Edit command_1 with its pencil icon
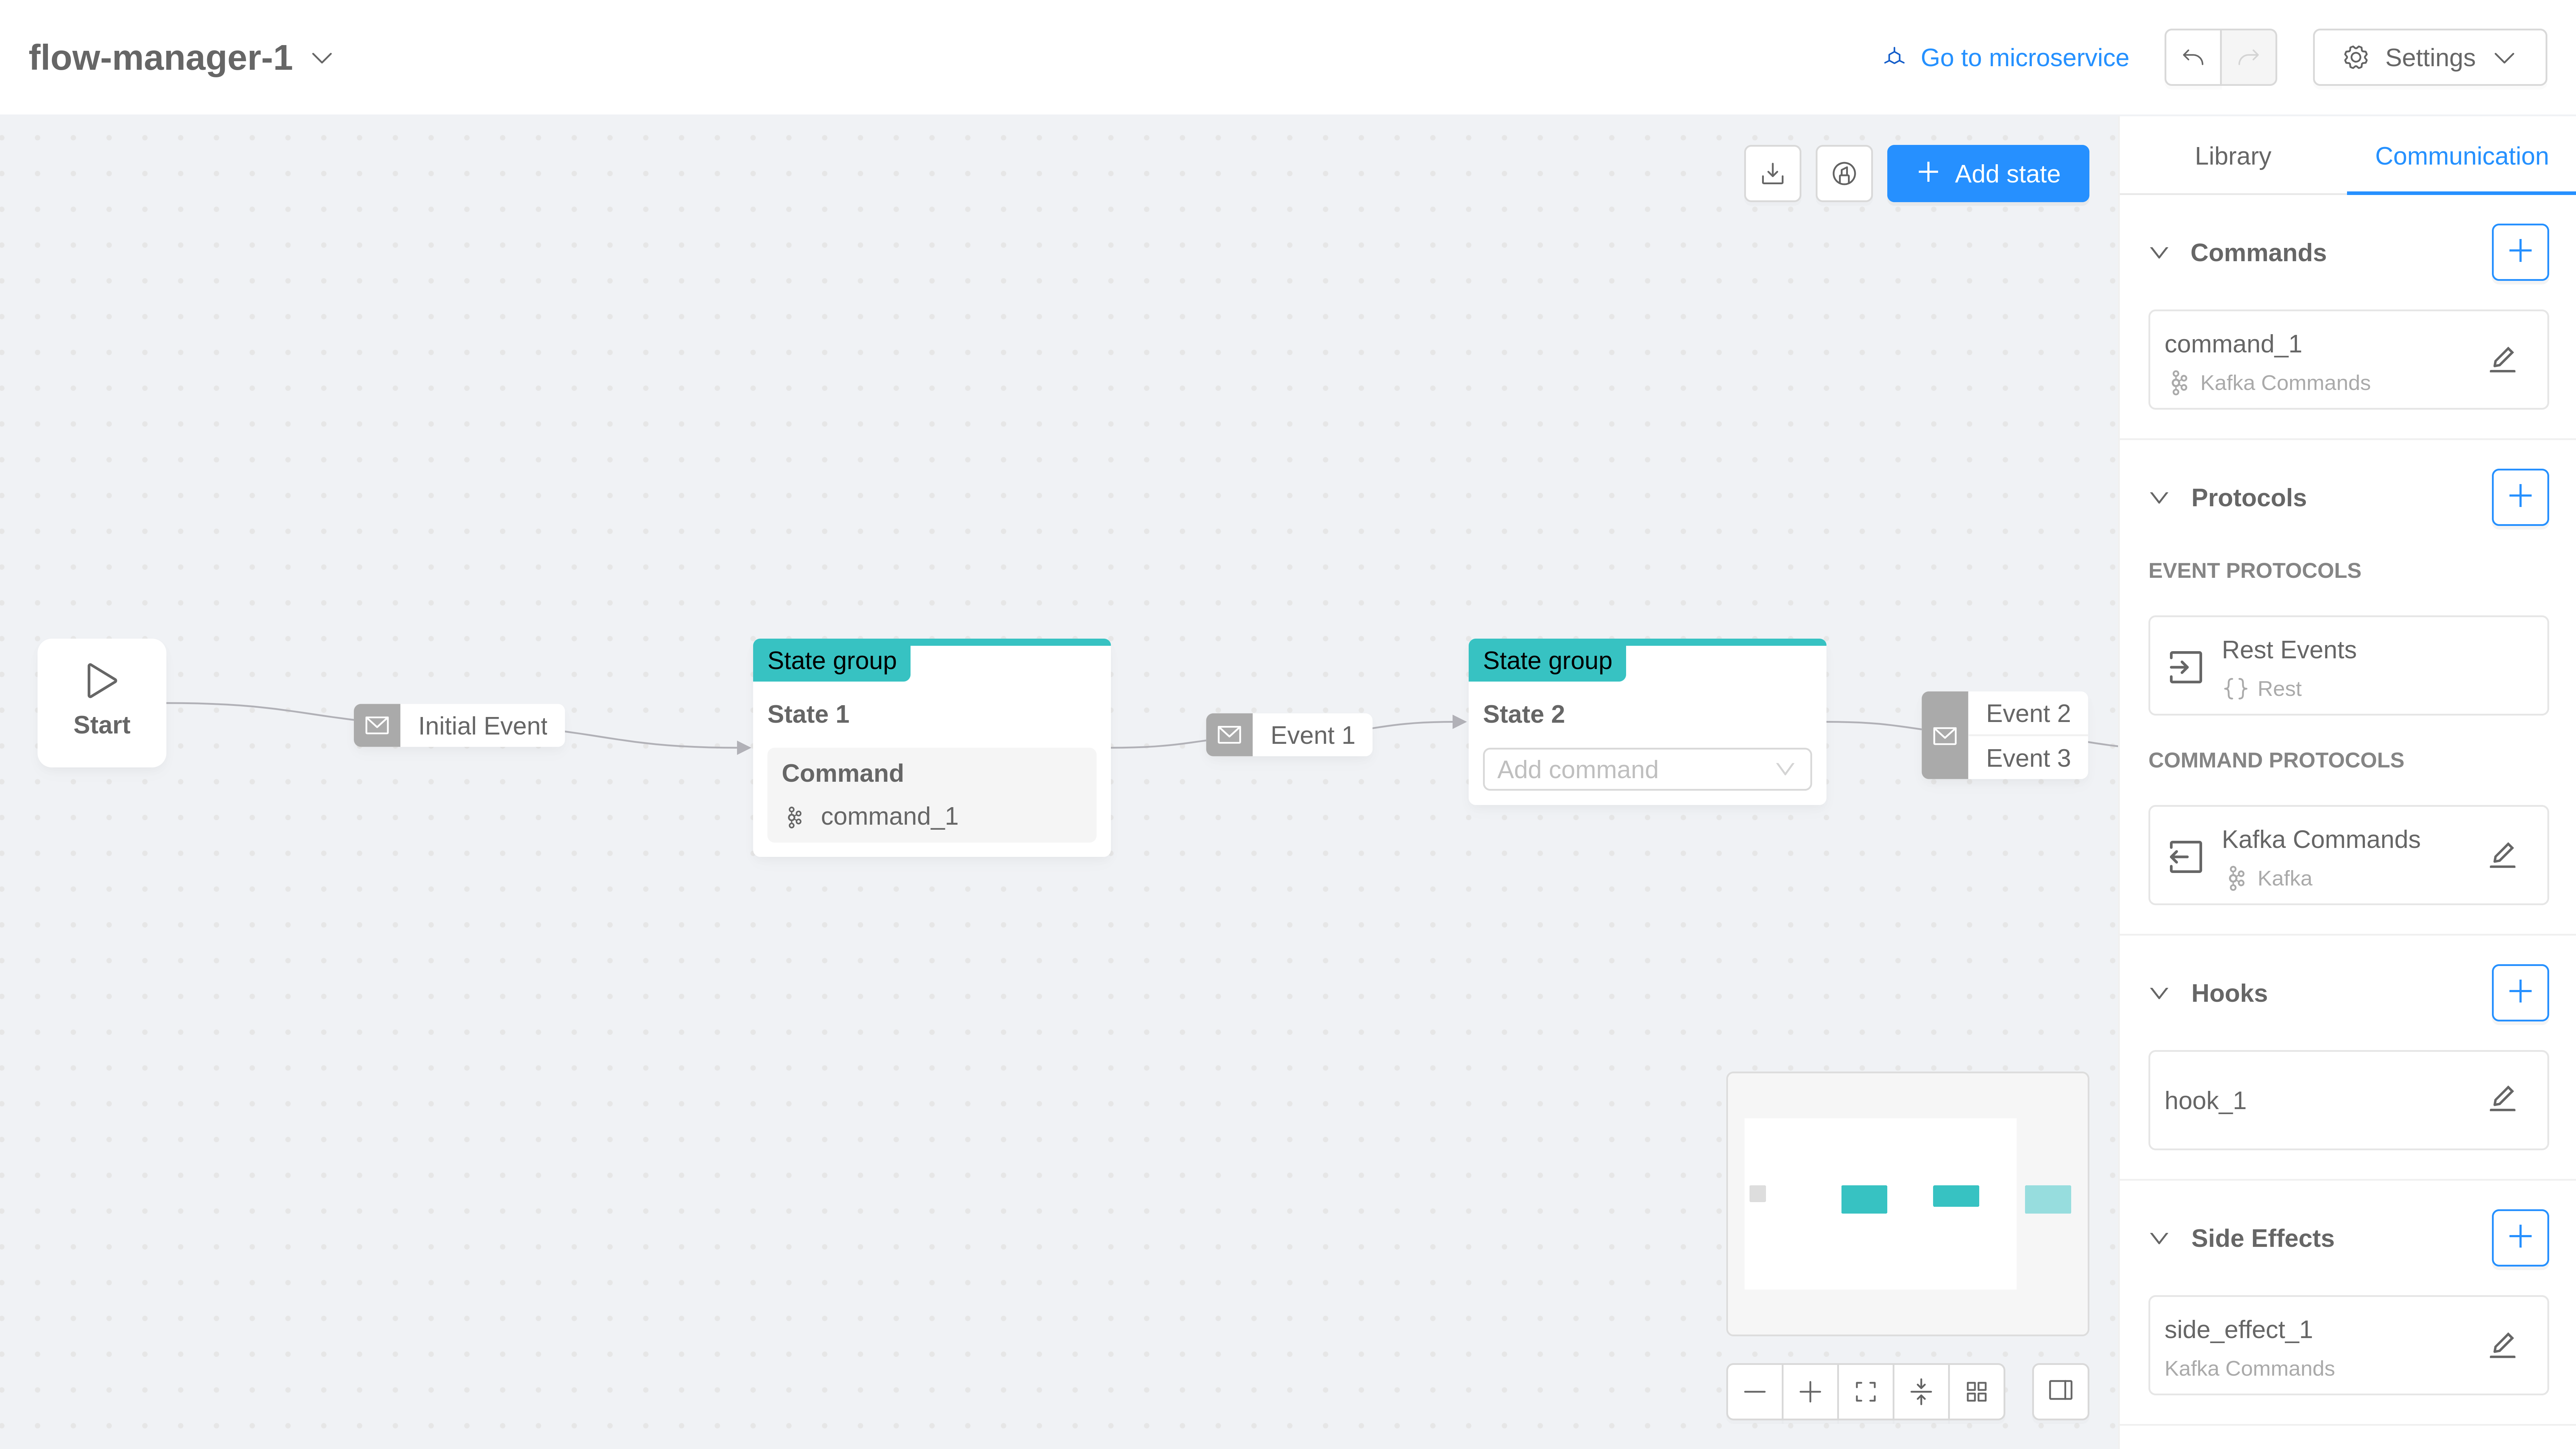 click(2502, 359)
